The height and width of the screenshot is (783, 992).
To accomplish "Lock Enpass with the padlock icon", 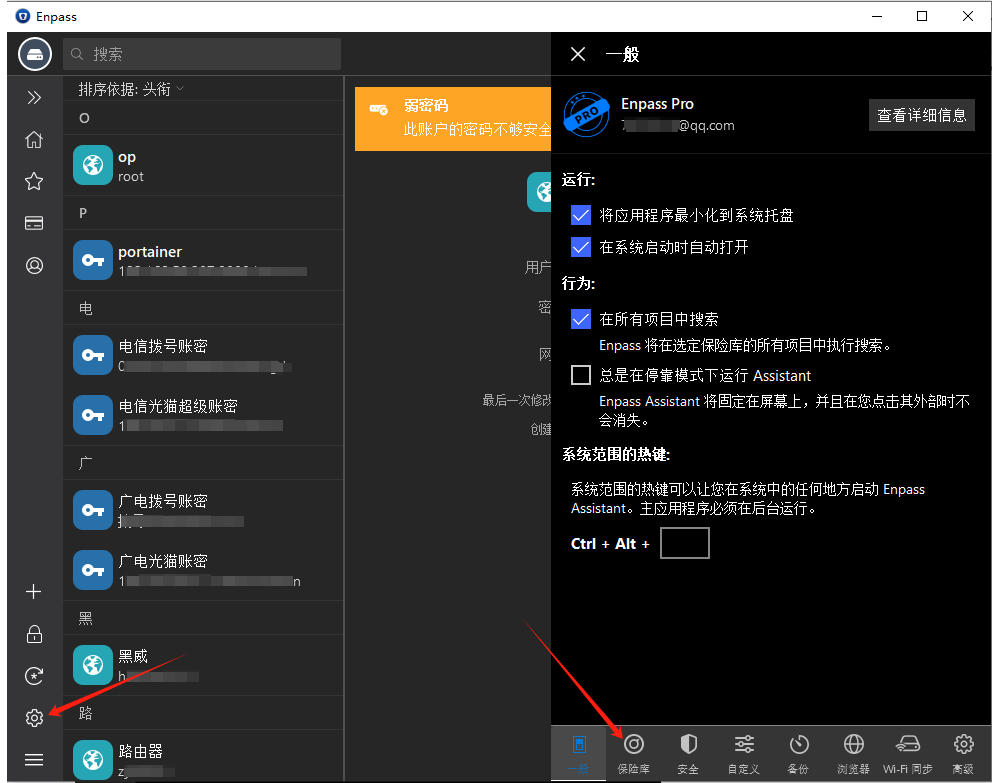I will tap(34, 634).
